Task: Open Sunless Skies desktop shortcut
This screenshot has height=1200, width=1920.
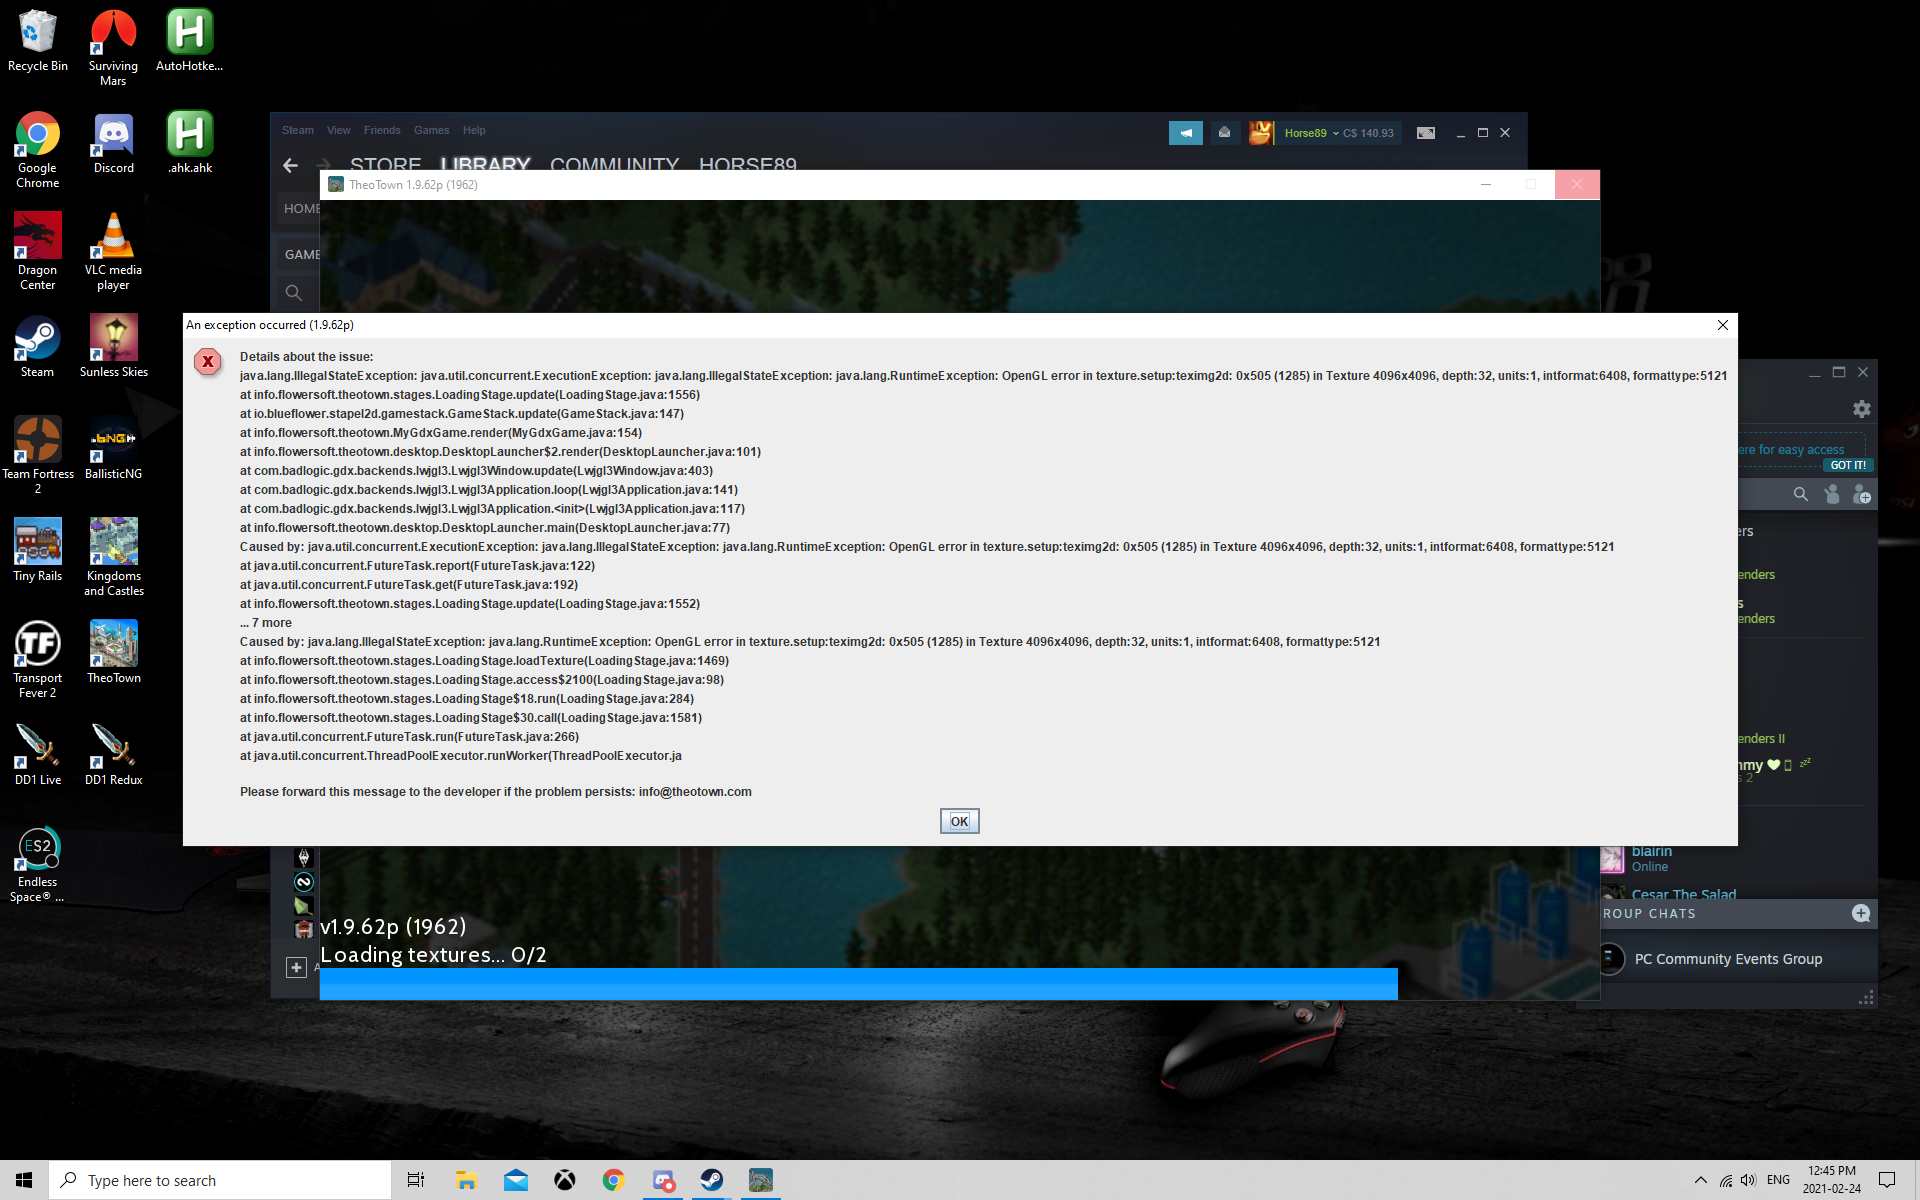Action: pos(113,347)
